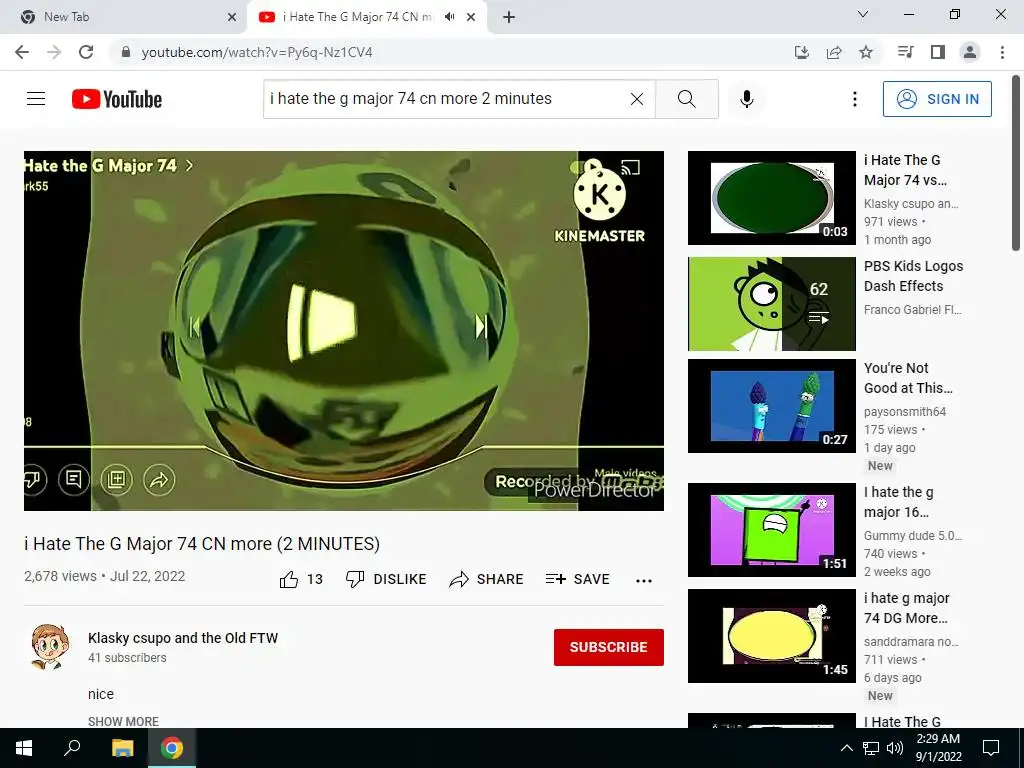This screenshot has height=768, width=1024.
Task: Open share arrow icon in video overlay
Action: coord(159,481)
